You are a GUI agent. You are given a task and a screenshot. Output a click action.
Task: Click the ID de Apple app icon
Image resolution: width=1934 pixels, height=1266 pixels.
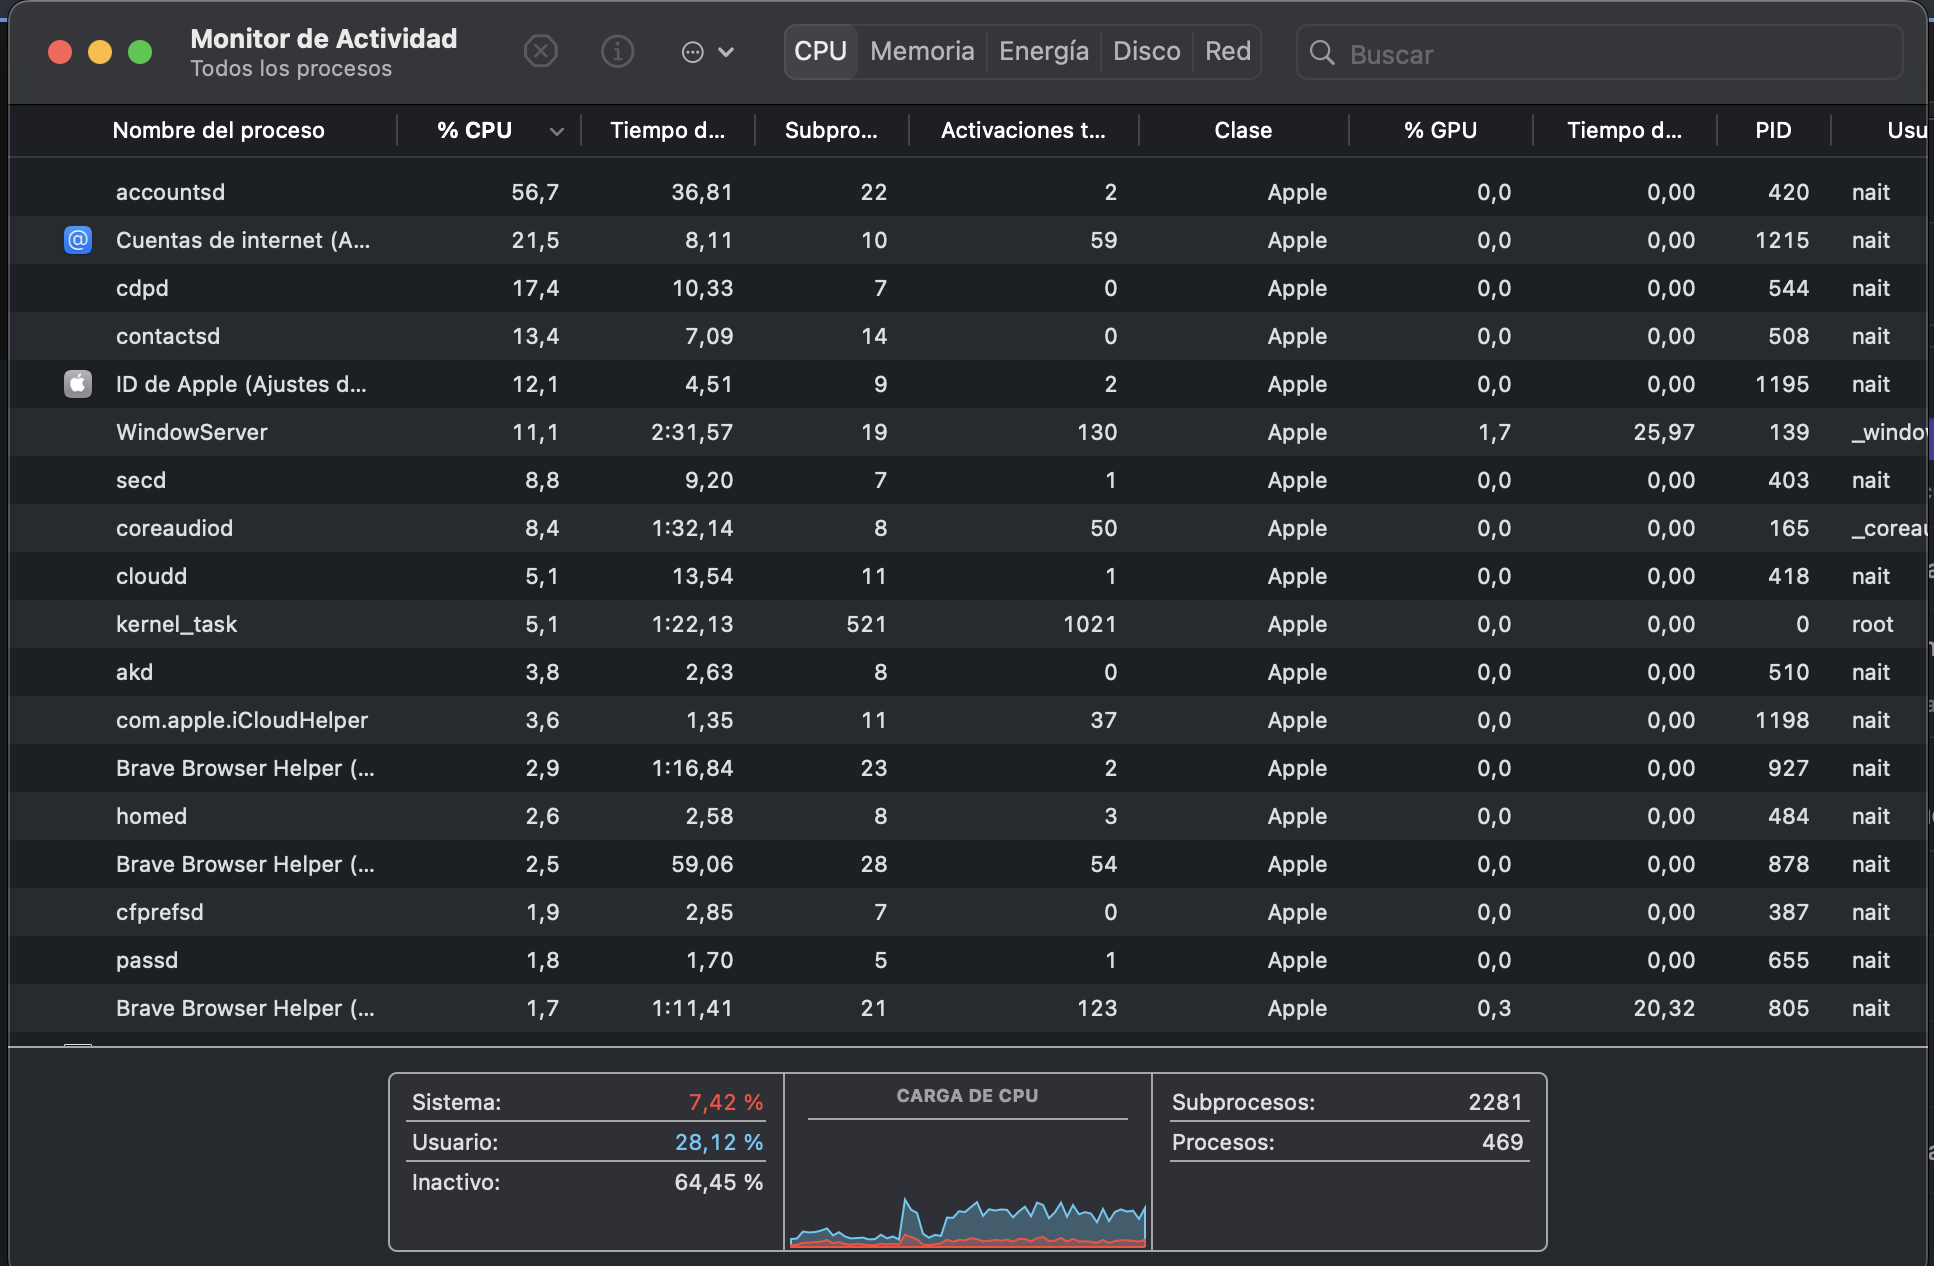(78, 384)
